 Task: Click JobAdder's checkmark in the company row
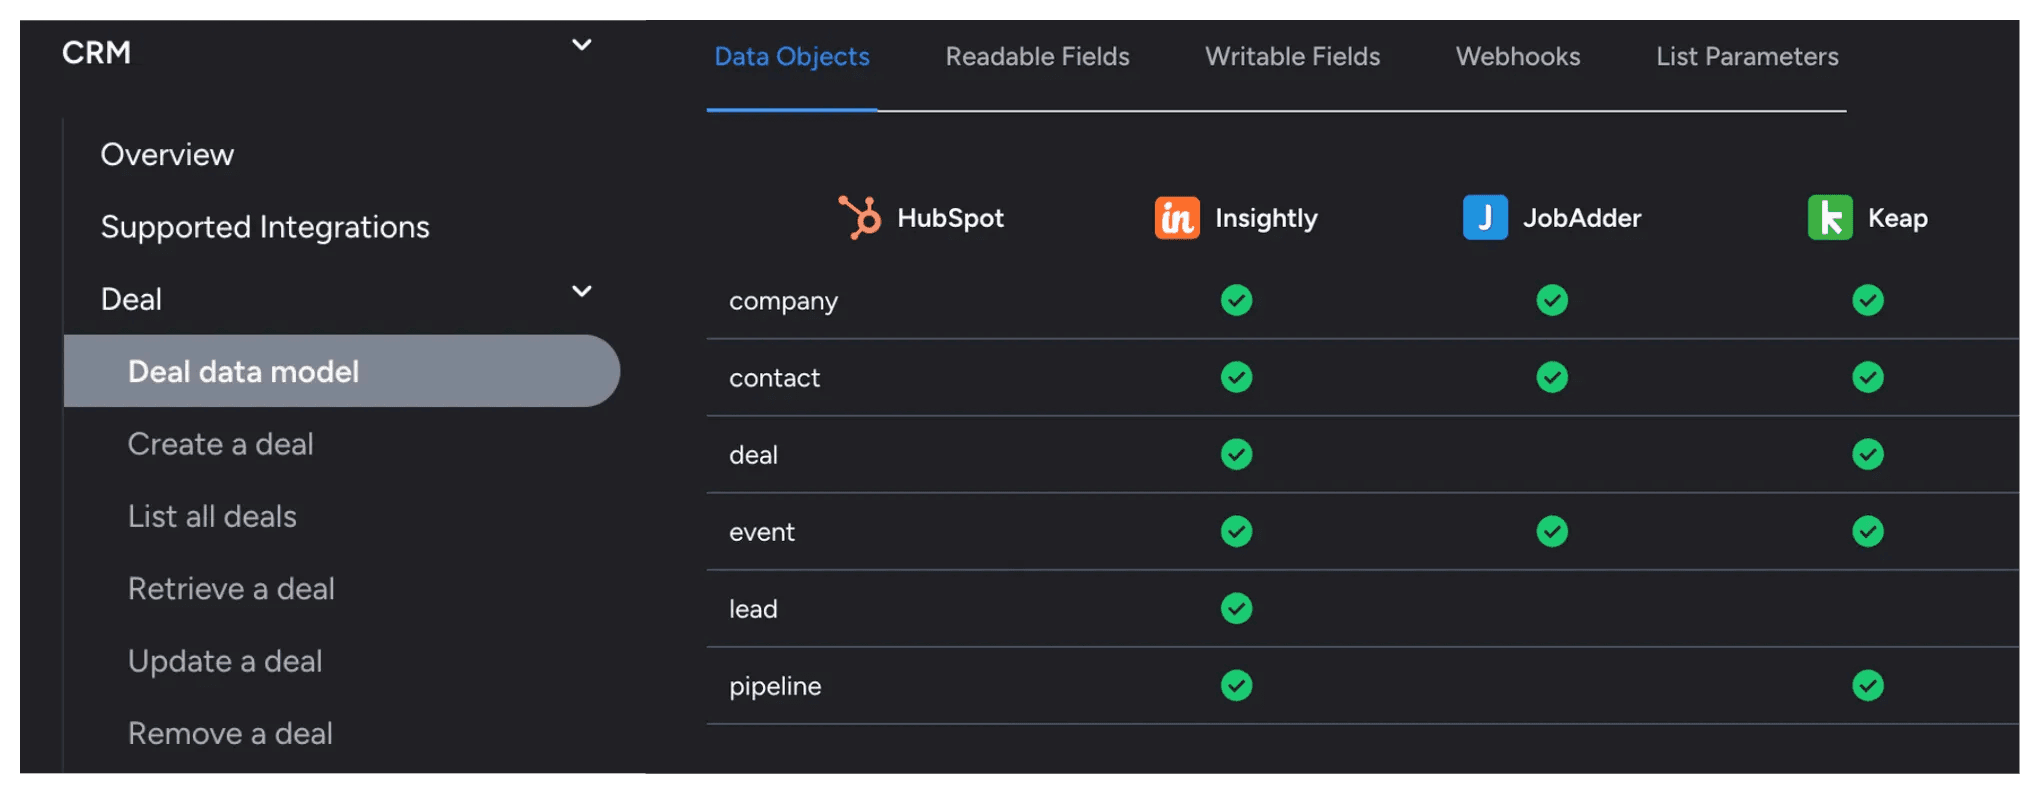click(1552, 300)
